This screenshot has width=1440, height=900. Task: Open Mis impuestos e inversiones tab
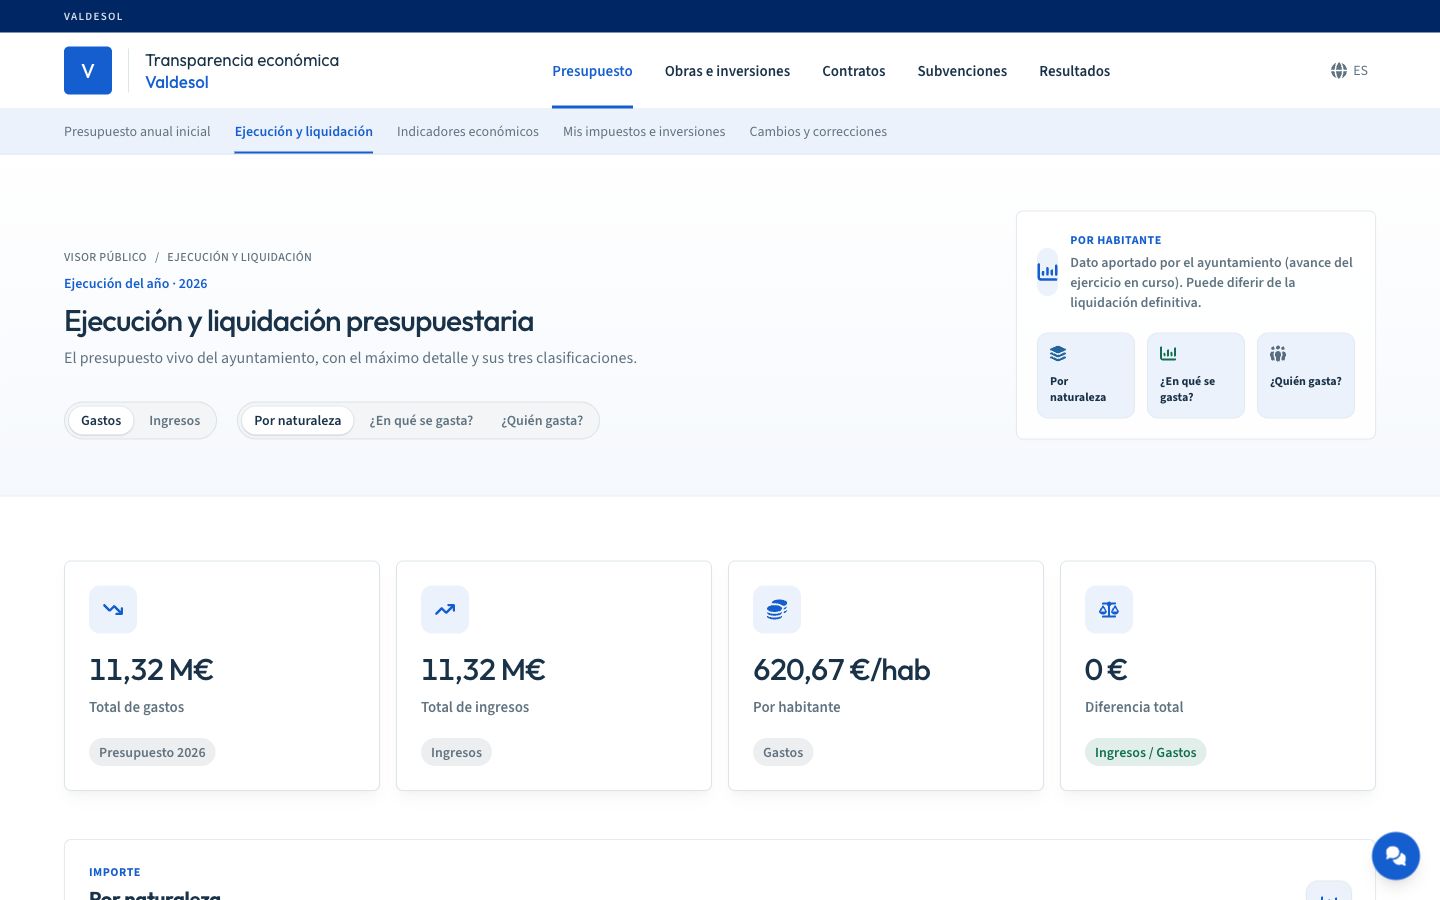point(644,132)
